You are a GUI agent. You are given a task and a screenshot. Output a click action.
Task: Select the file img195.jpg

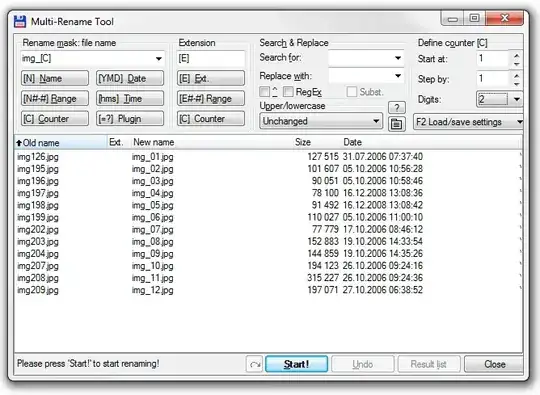(x=38, y=169)
